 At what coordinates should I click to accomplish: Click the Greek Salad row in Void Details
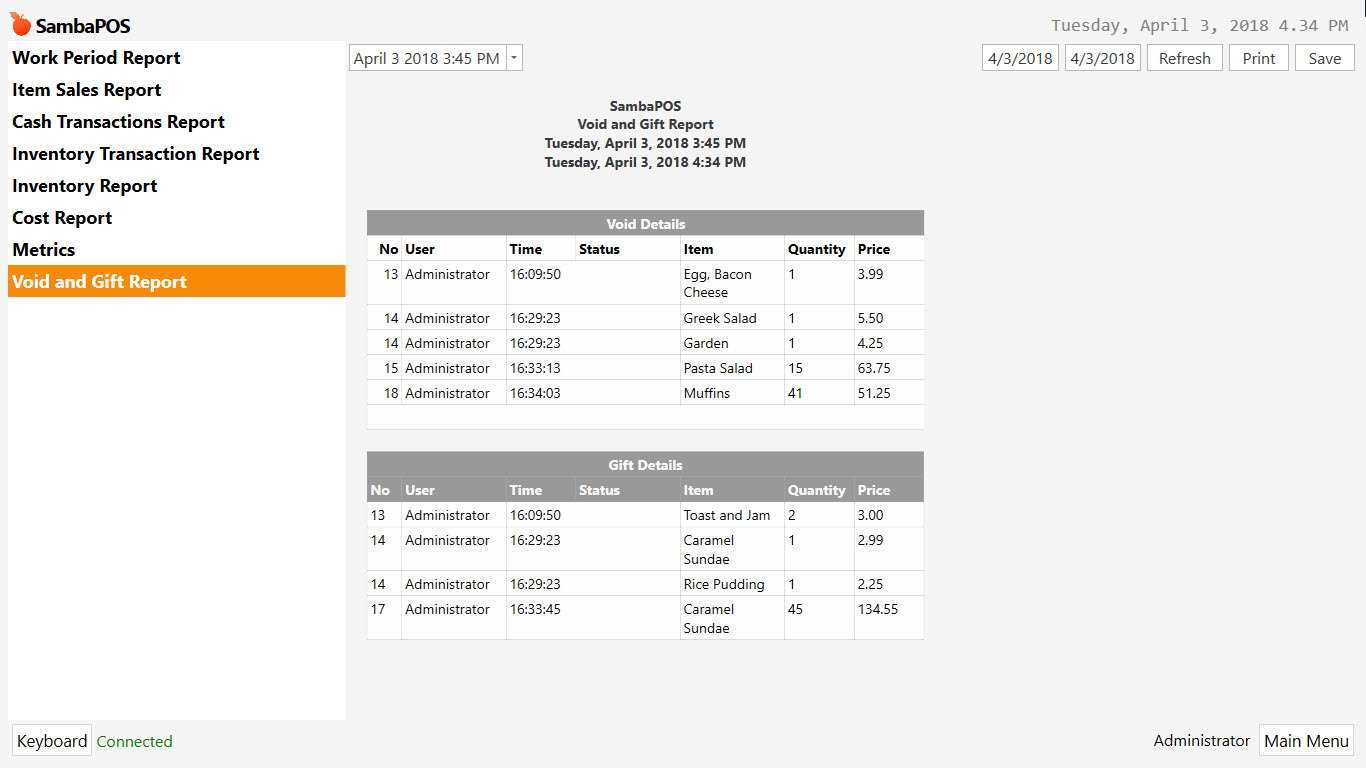[645, 317]
